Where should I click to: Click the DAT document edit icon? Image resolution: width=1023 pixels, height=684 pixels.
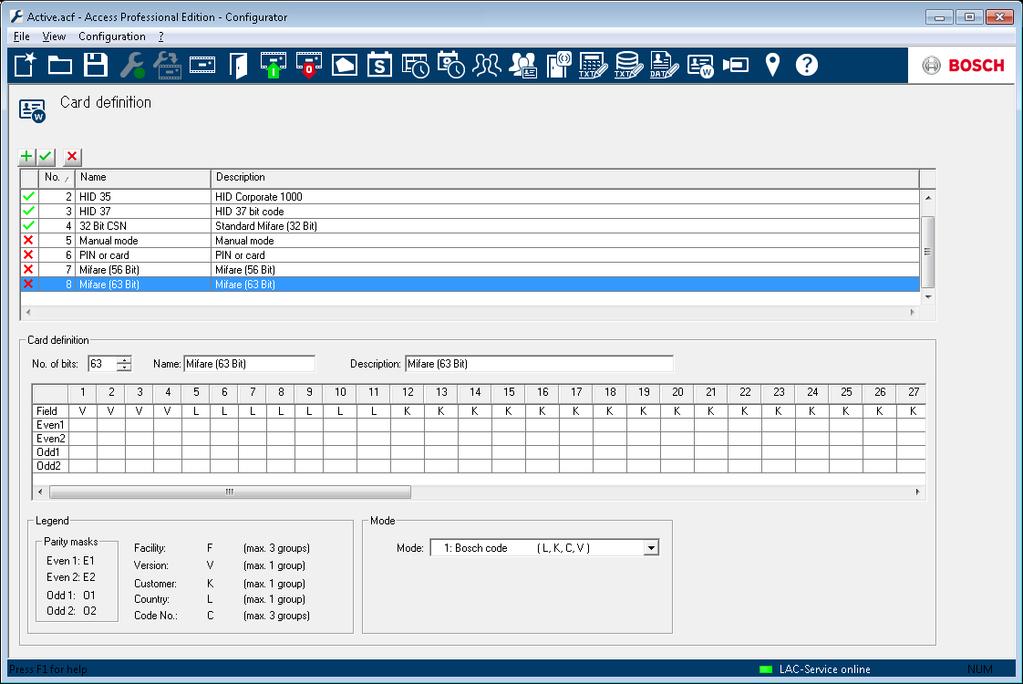pos(664,65)
